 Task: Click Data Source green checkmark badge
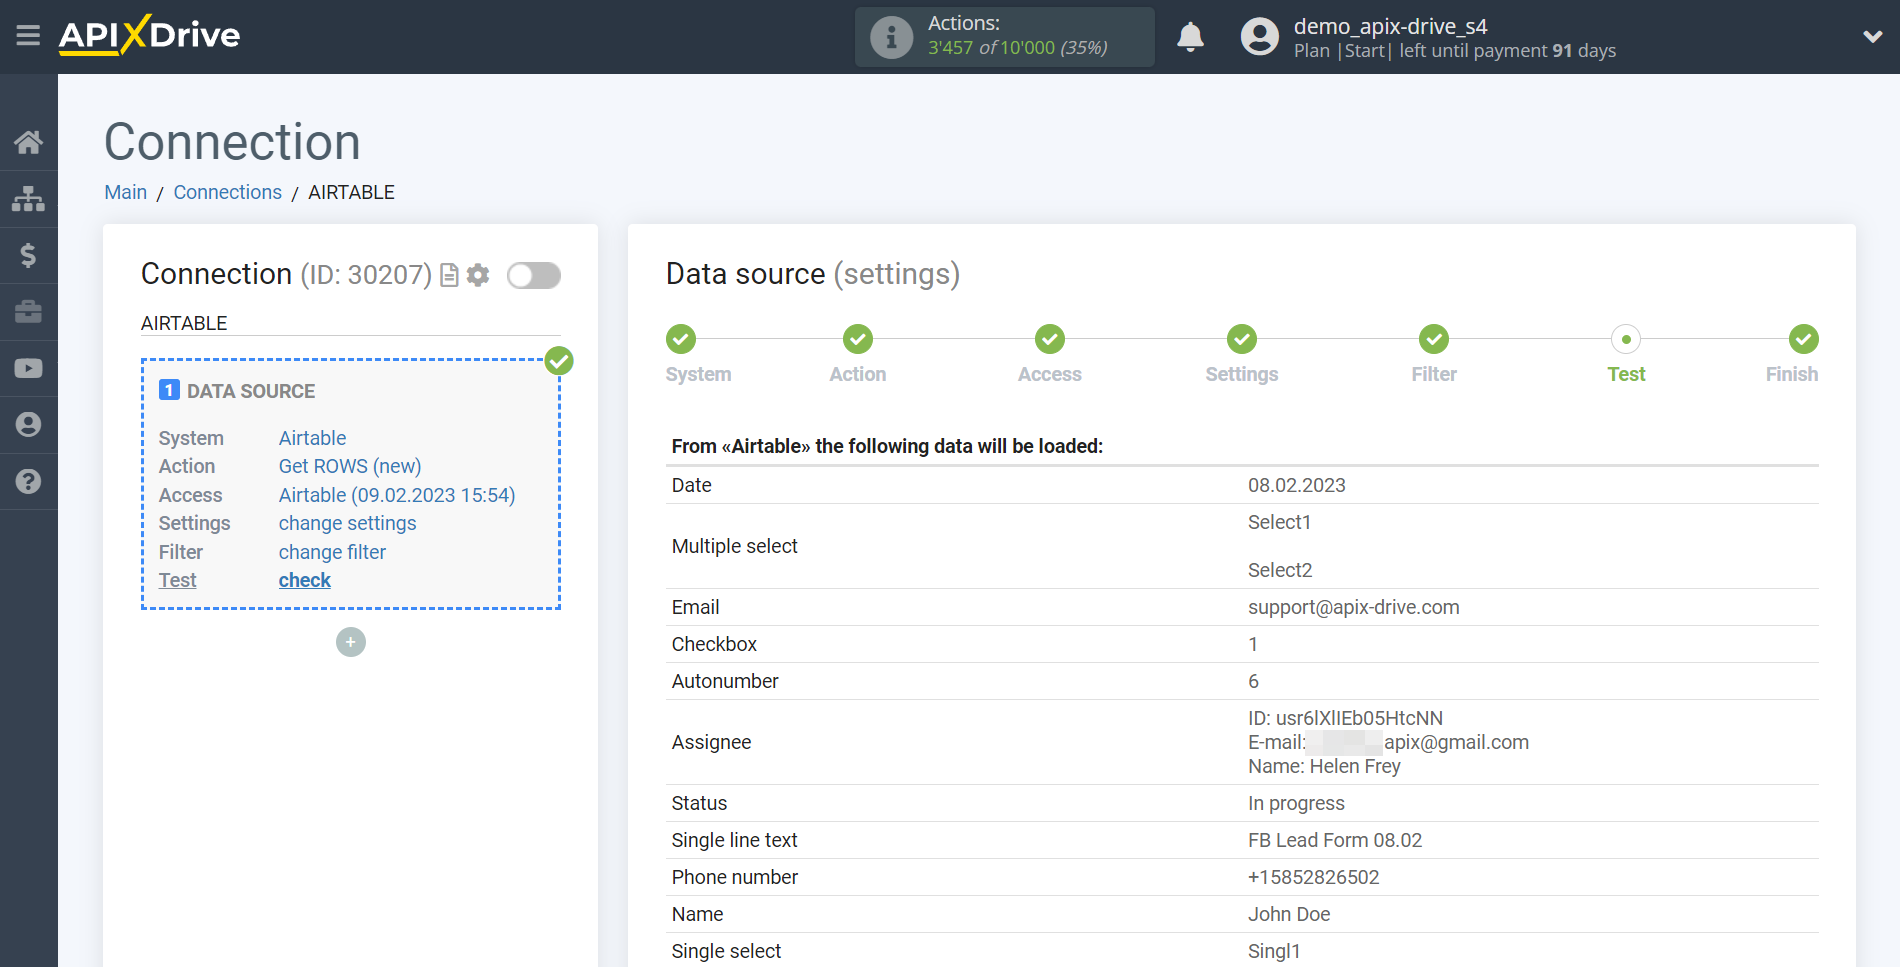point(559,361)
